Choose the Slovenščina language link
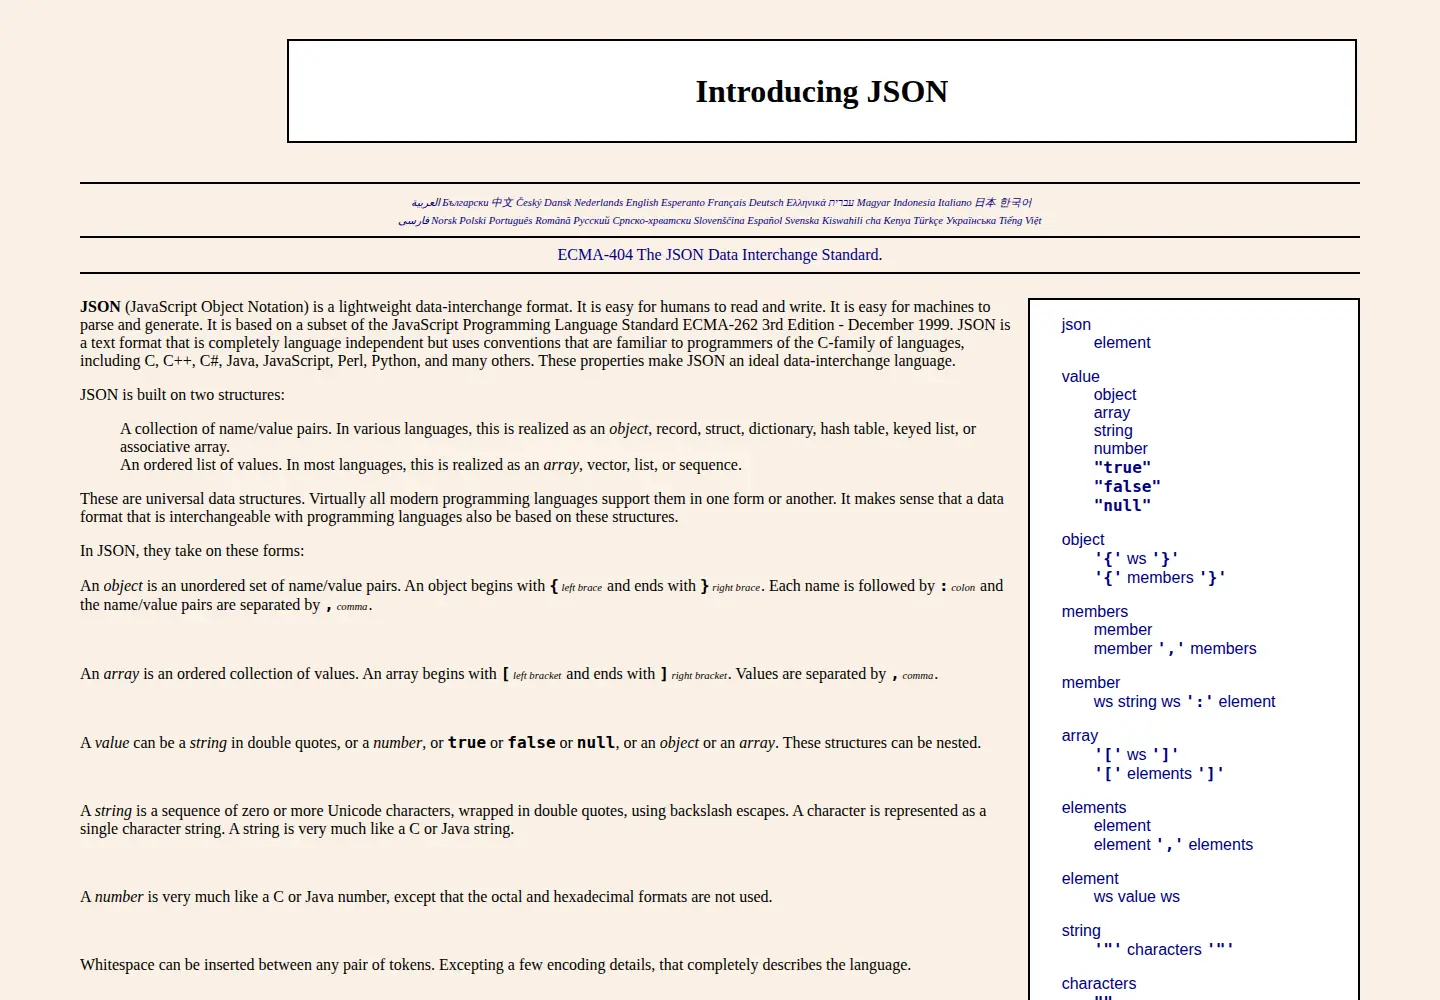The width and height of the screenshot is (1440, 1000). [x=719, y=220]
